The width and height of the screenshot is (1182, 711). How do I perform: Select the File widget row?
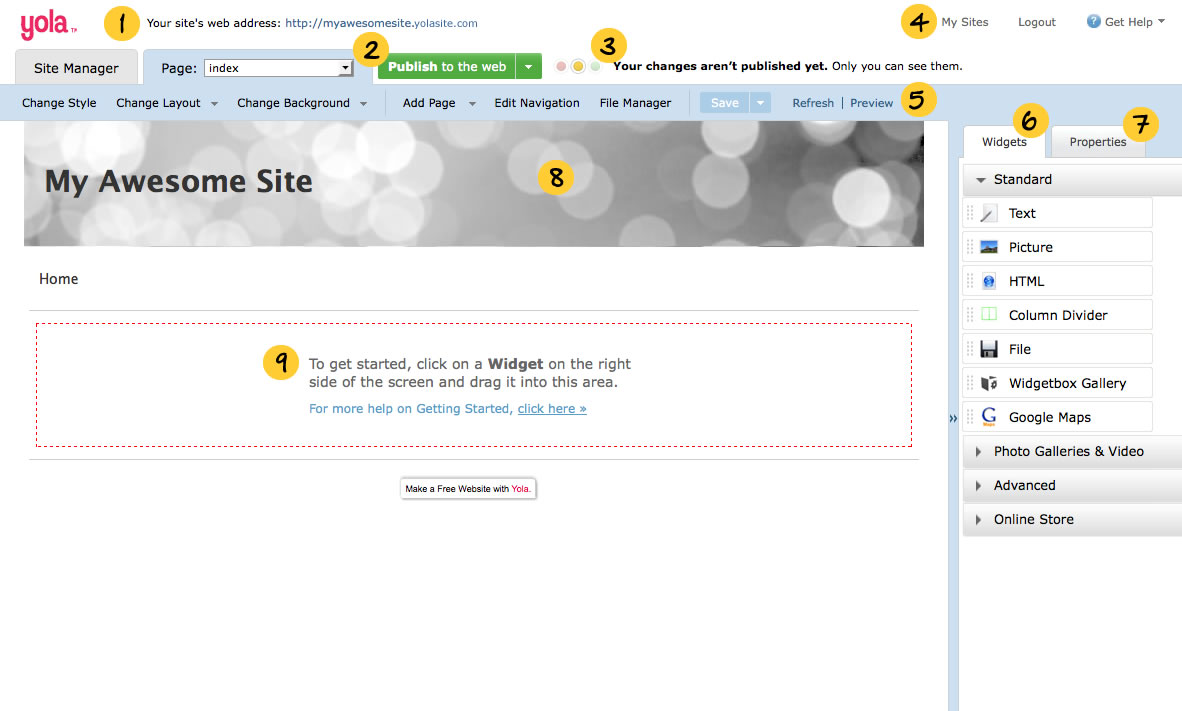[x=1058, y=349]
